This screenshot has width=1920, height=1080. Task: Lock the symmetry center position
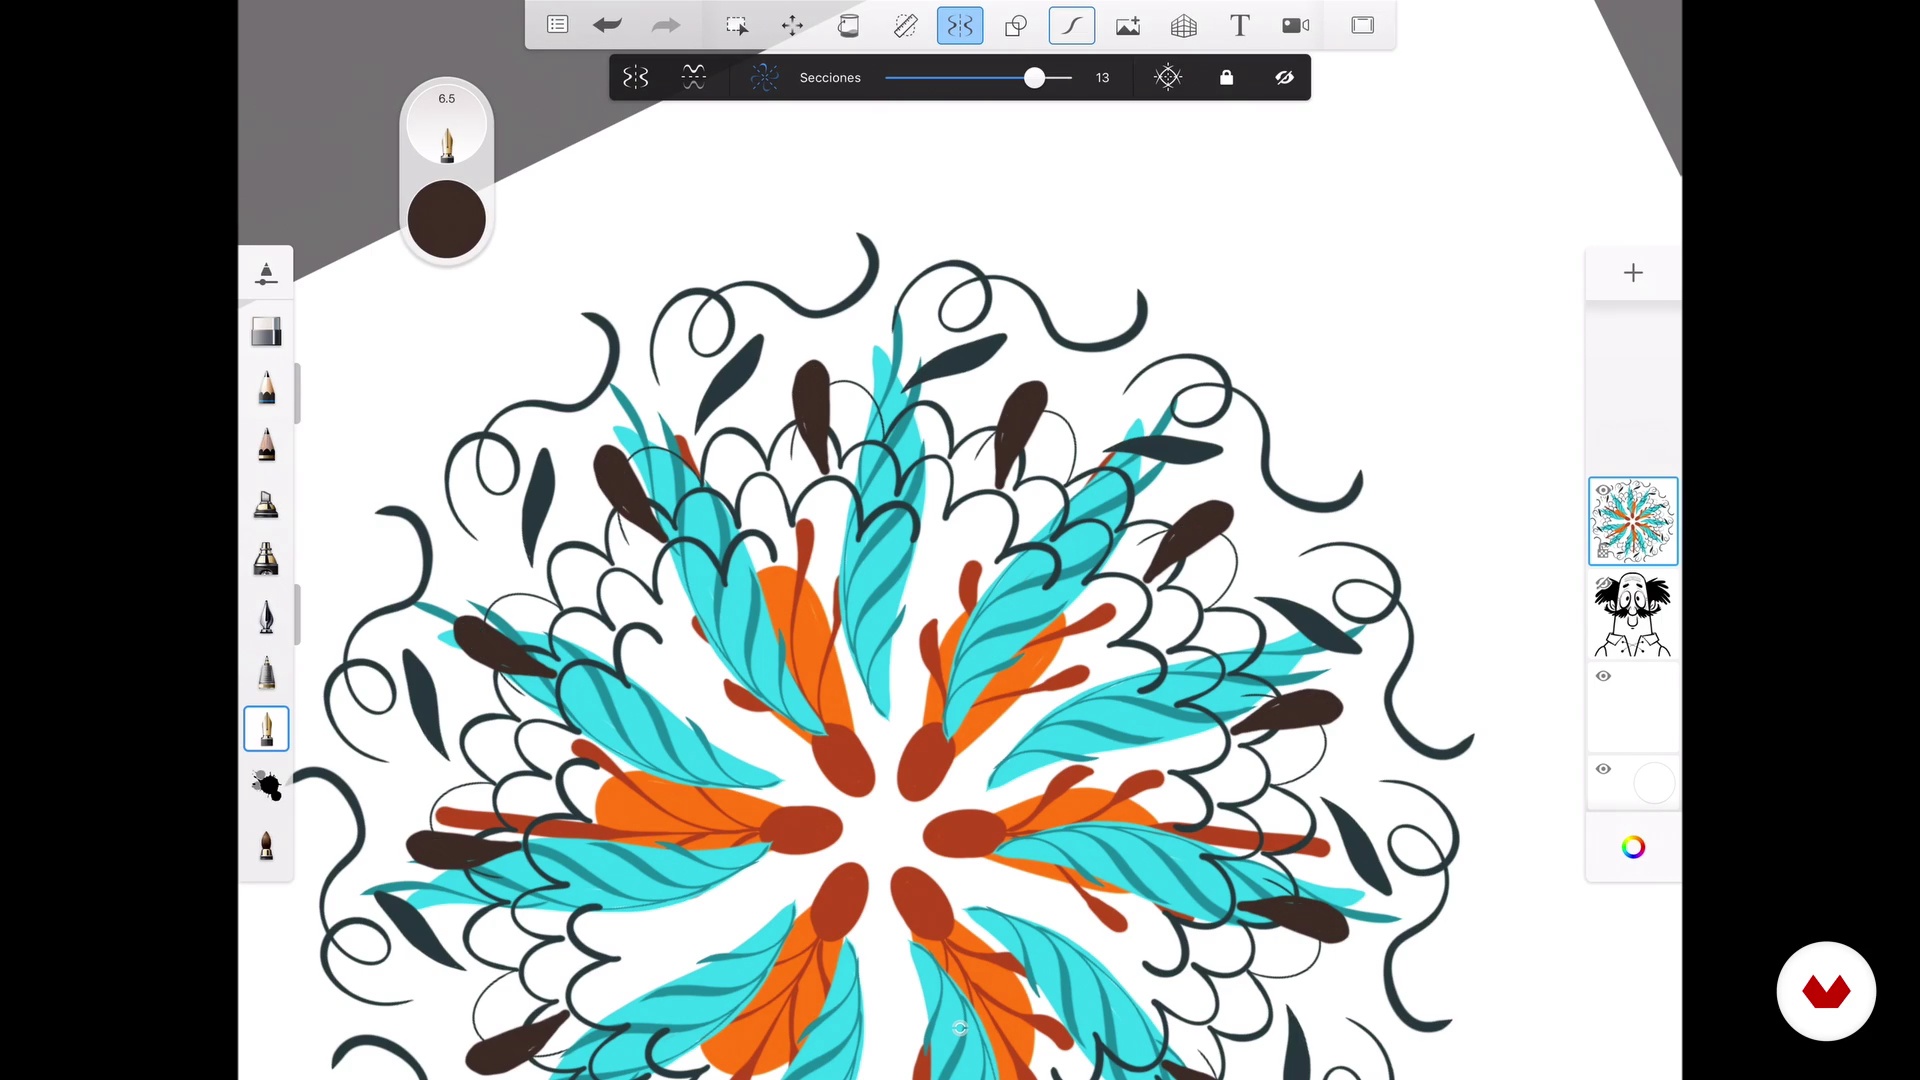1226,77
